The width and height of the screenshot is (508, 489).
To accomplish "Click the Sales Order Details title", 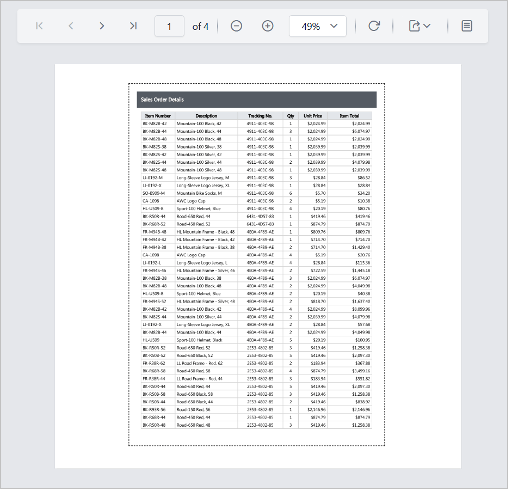I will [162, 100].
